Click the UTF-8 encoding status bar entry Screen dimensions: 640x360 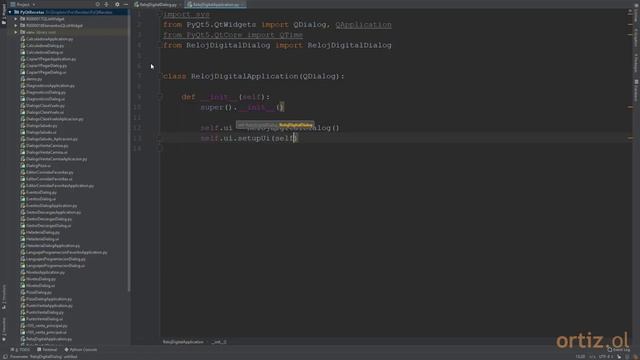point(605,357)
